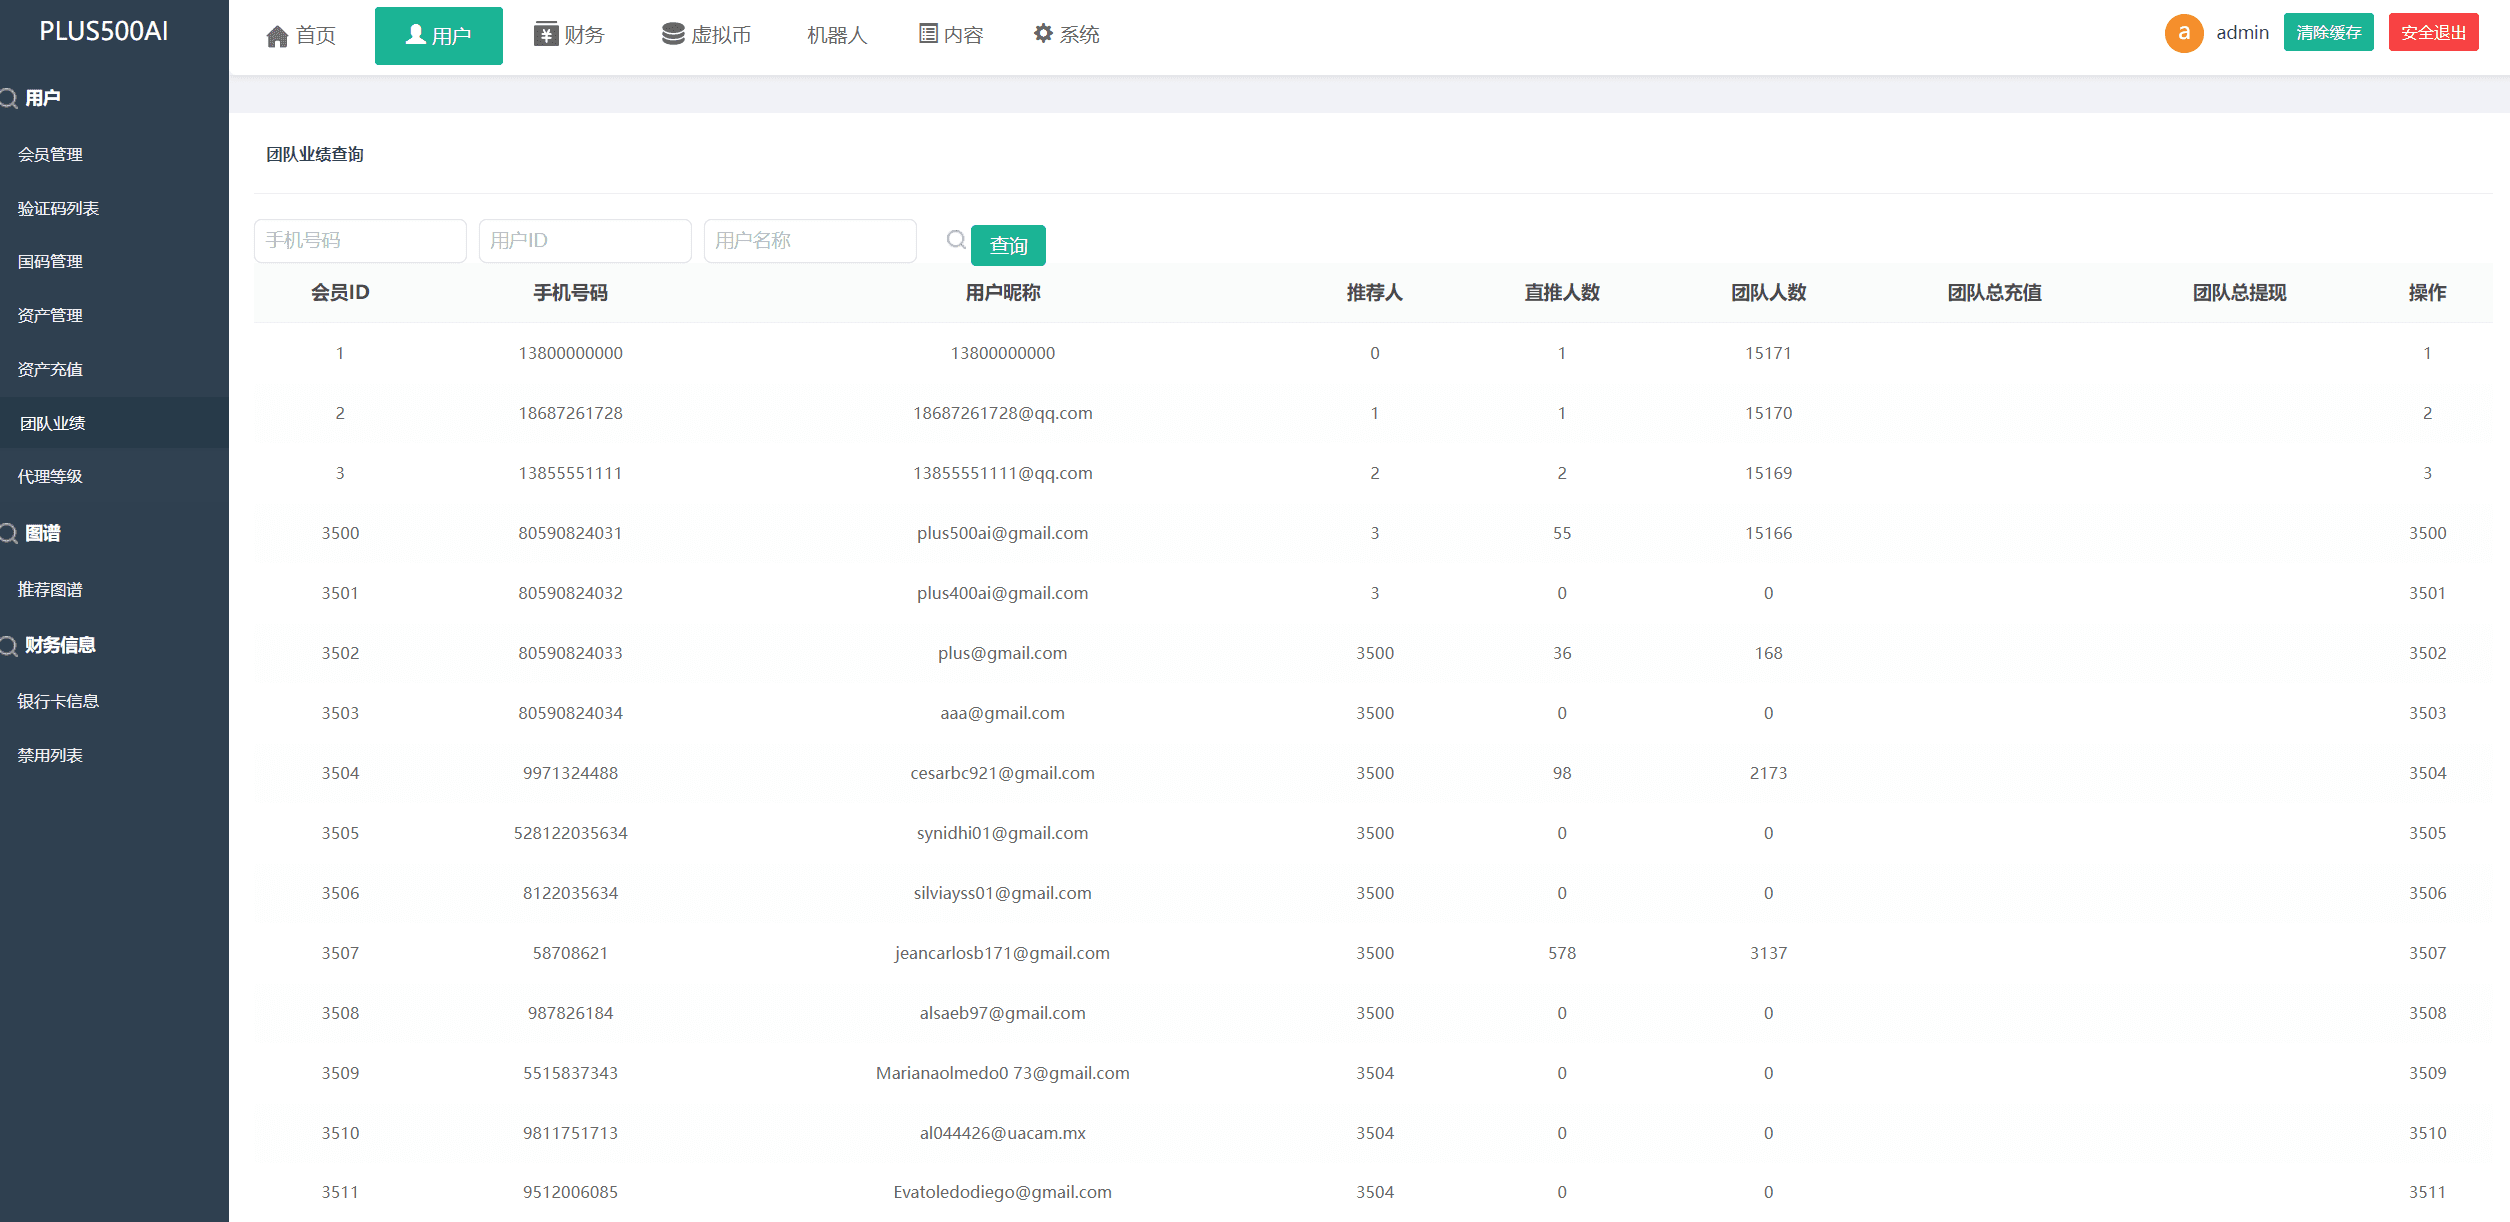The image size is (2510, 1222).
Task: Click phone number 528122035634
Action: click(570, 833)
